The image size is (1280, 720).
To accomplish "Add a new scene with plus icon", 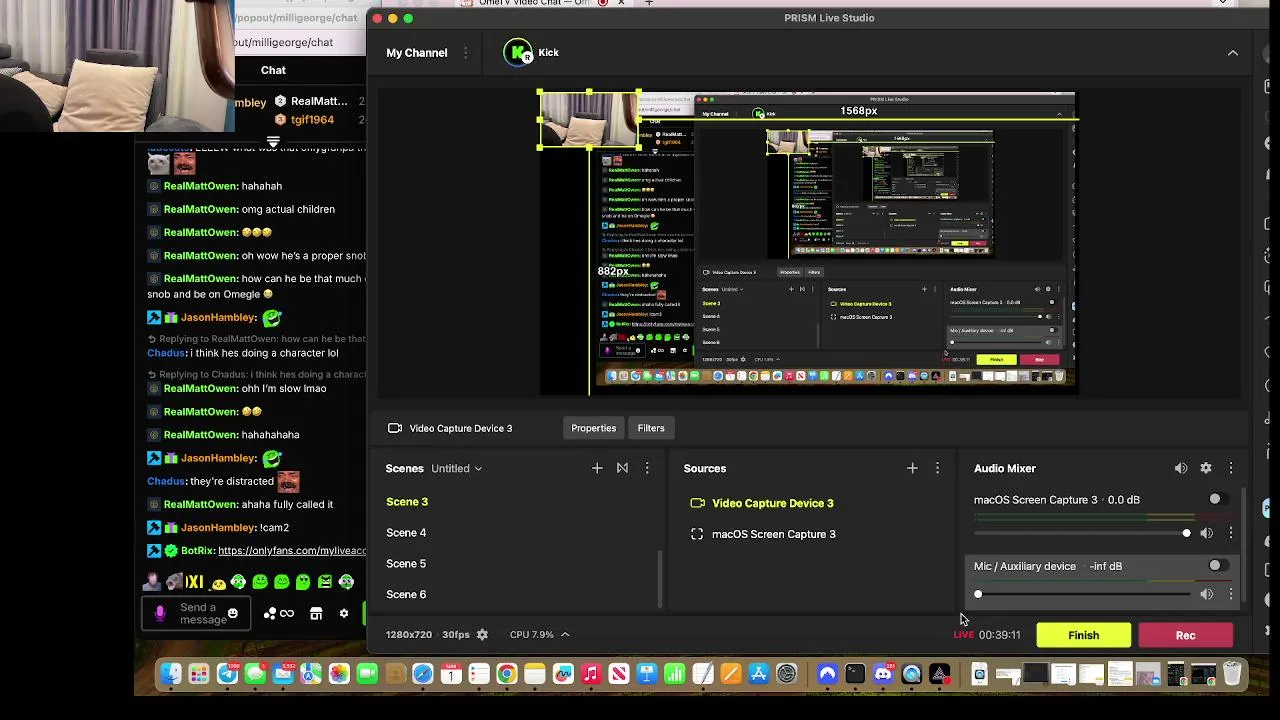I will 597,468.
